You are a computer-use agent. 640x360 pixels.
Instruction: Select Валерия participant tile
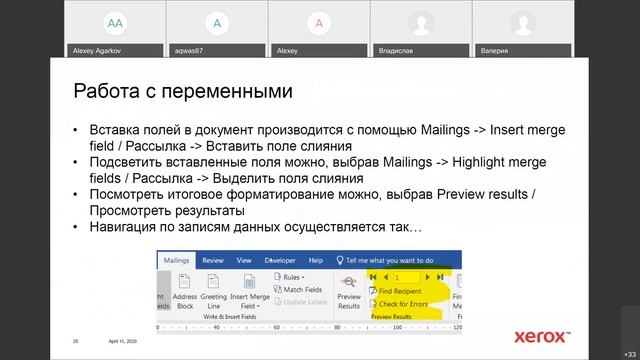tap(523, 29)
